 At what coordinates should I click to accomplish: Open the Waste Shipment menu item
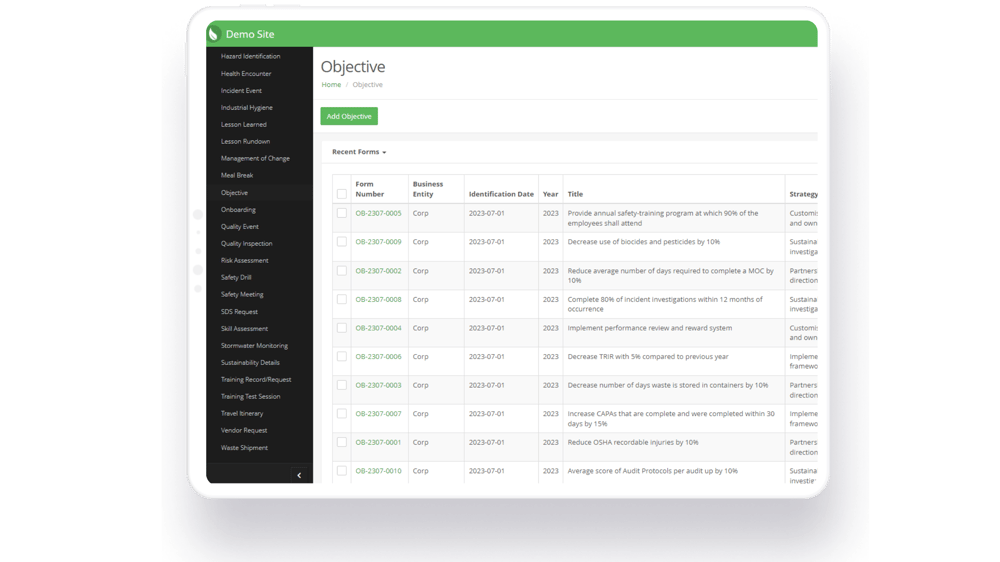click(x=244, y=448)
